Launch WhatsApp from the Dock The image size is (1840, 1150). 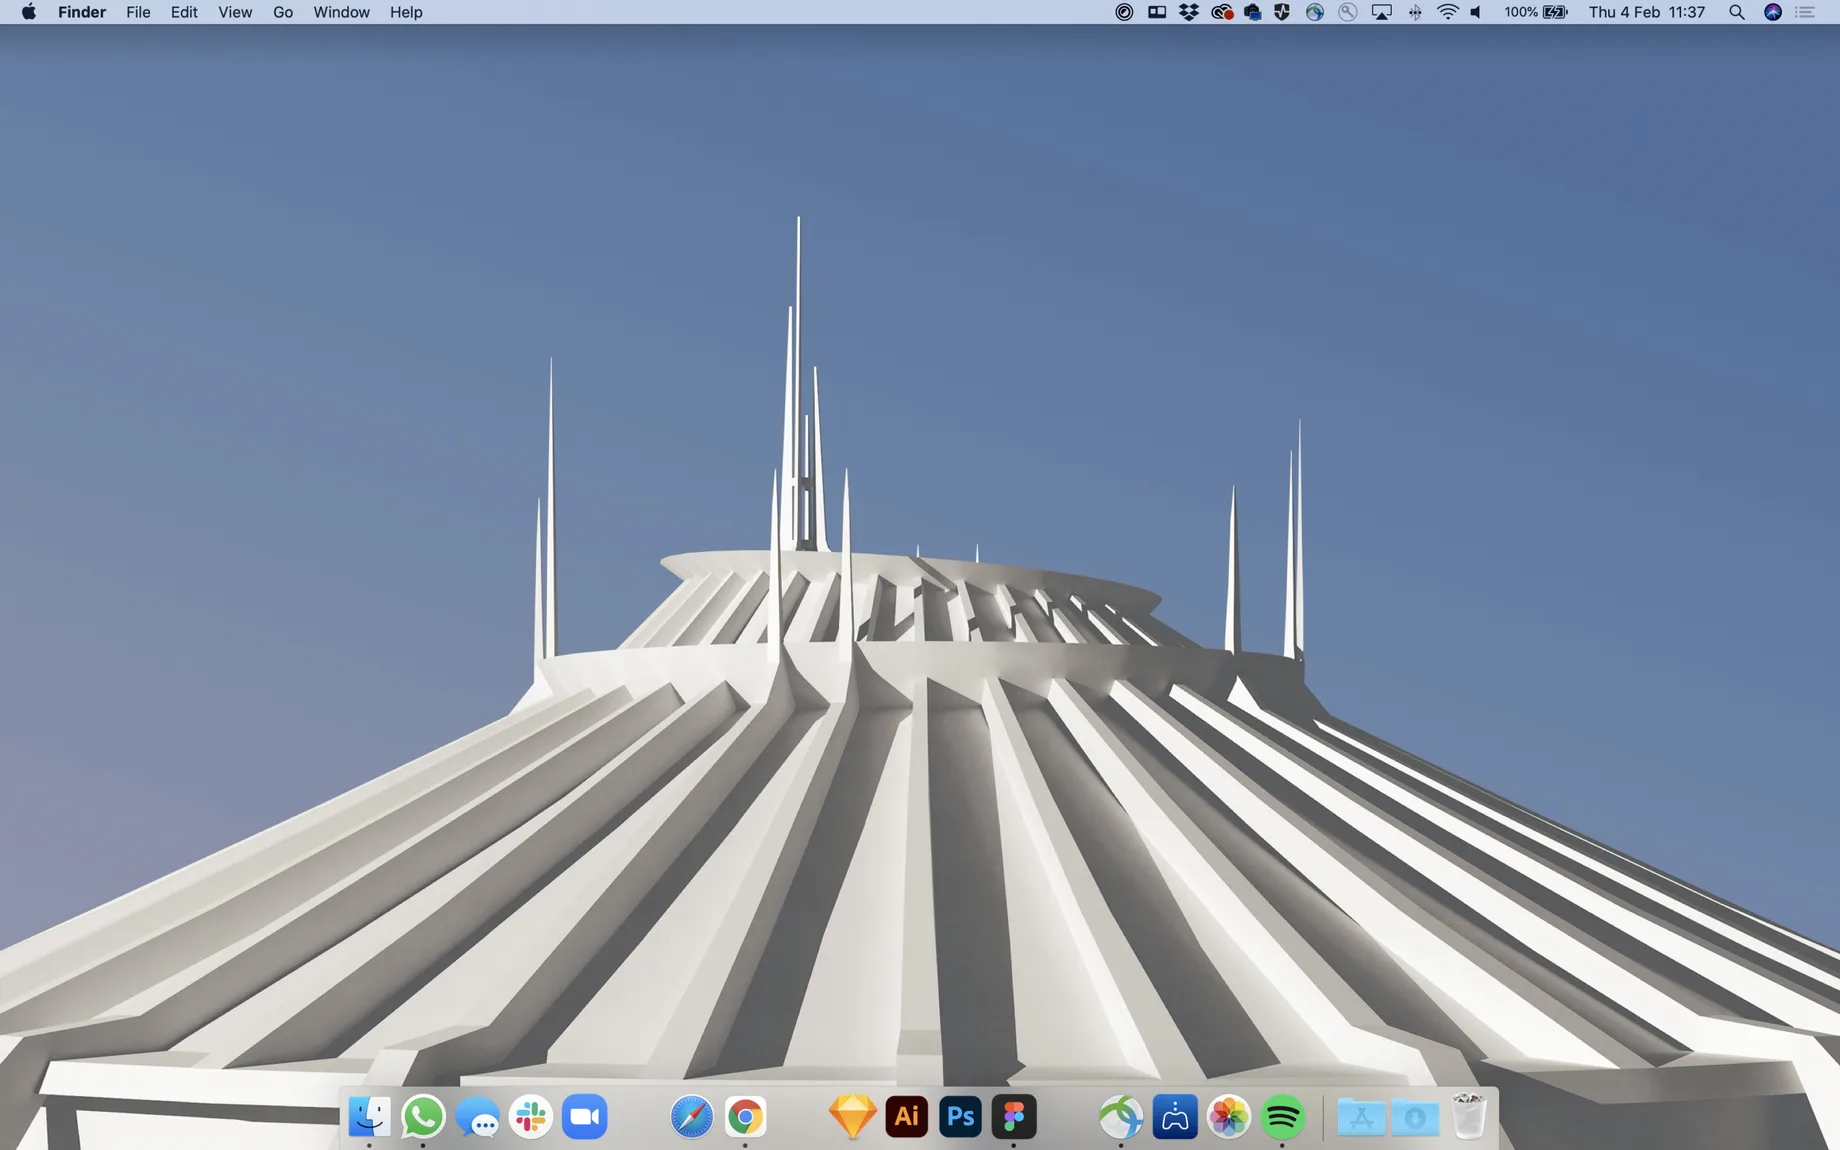(423, 1116)
